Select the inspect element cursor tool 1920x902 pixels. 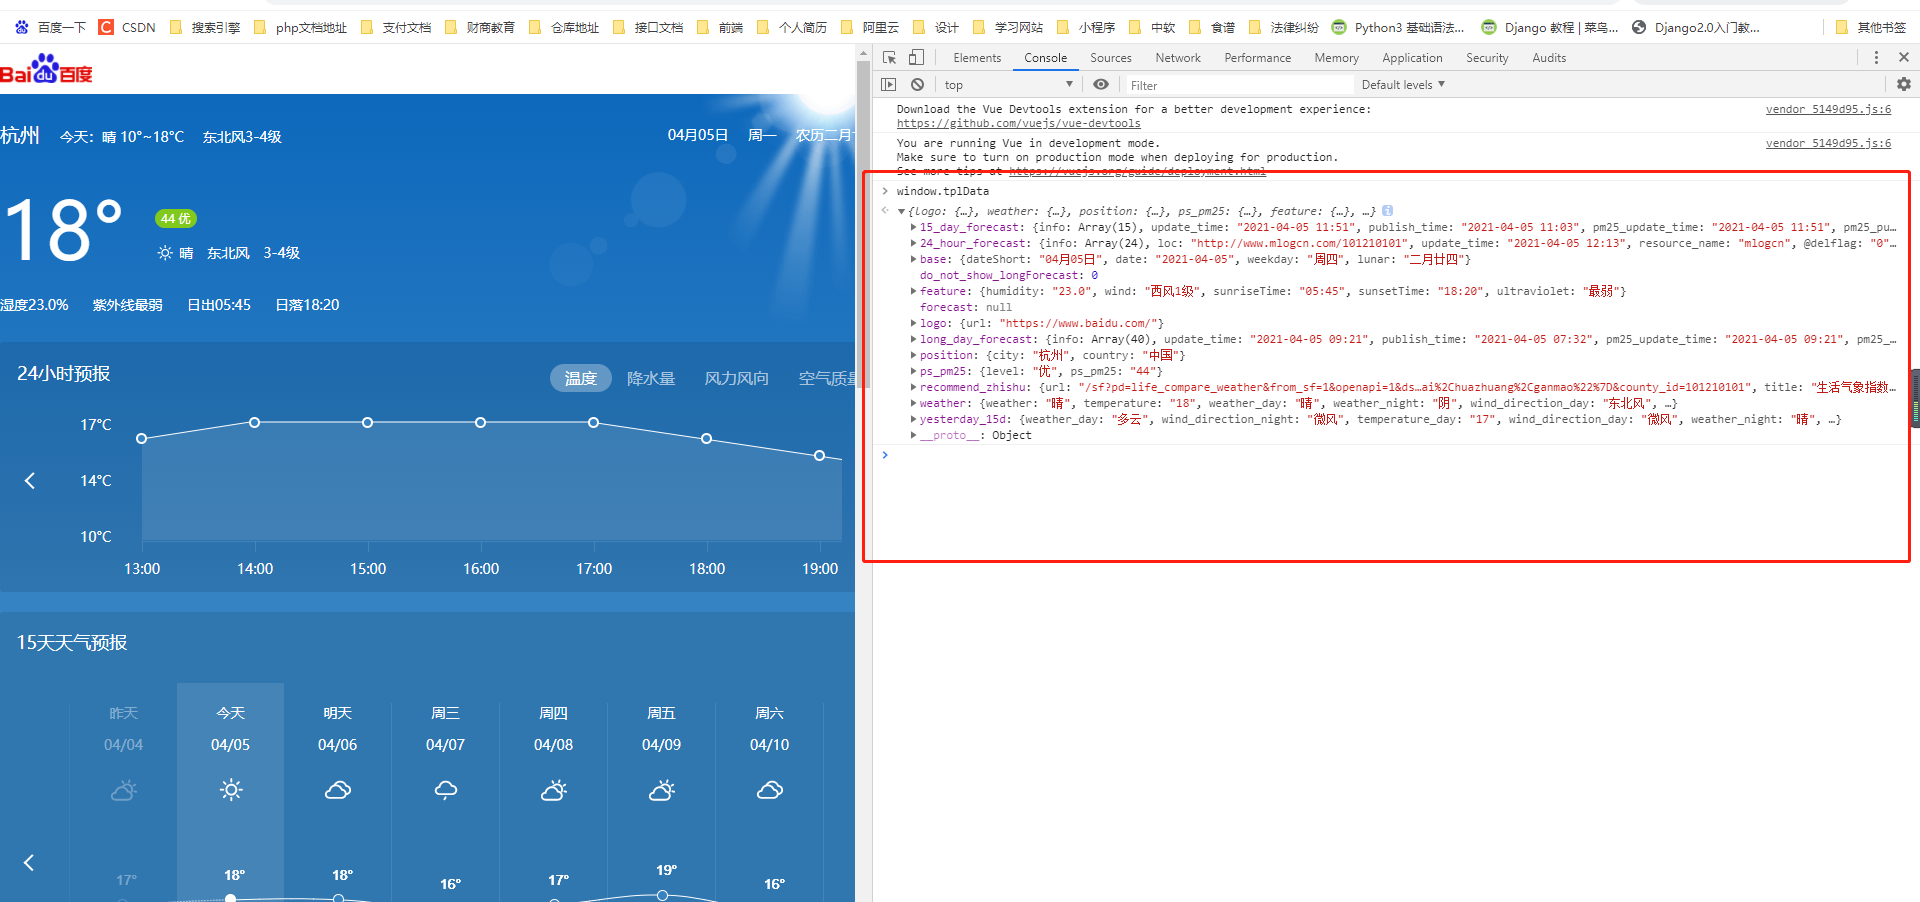pyautogui.click(x=888, y=57)
